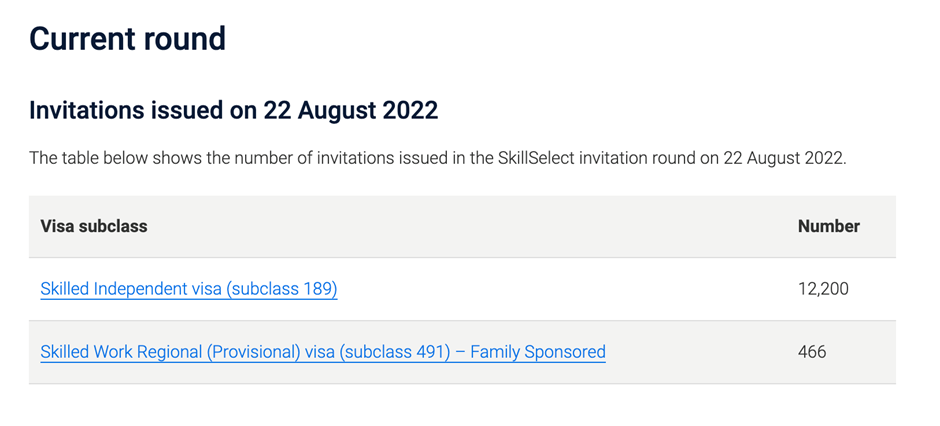Click the 466 invitations value cell

(812, 352)
